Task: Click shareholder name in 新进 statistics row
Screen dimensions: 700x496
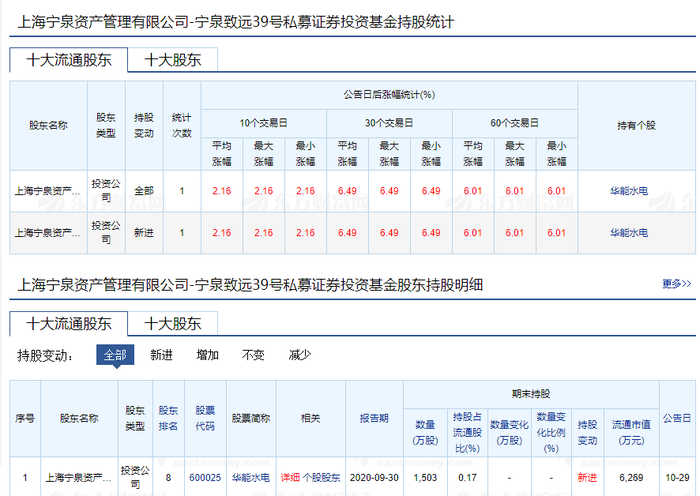Action: click(x=48, y=233)
